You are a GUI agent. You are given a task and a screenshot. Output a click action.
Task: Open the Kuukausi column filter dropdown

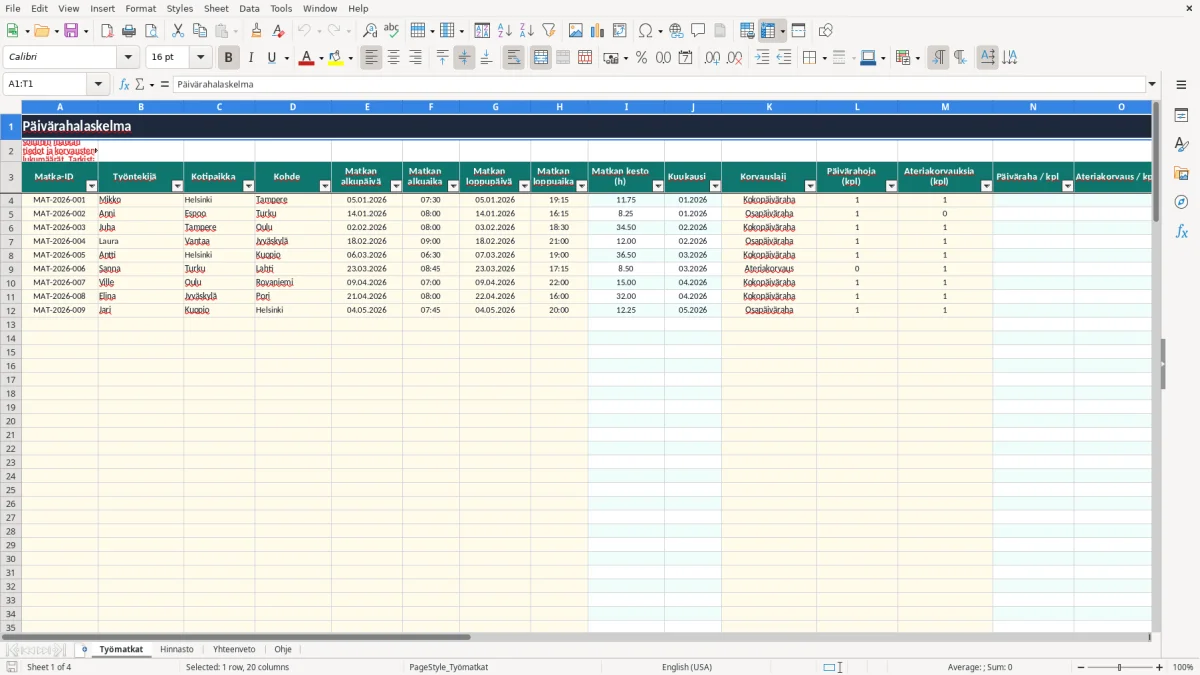tap(714, 186)
